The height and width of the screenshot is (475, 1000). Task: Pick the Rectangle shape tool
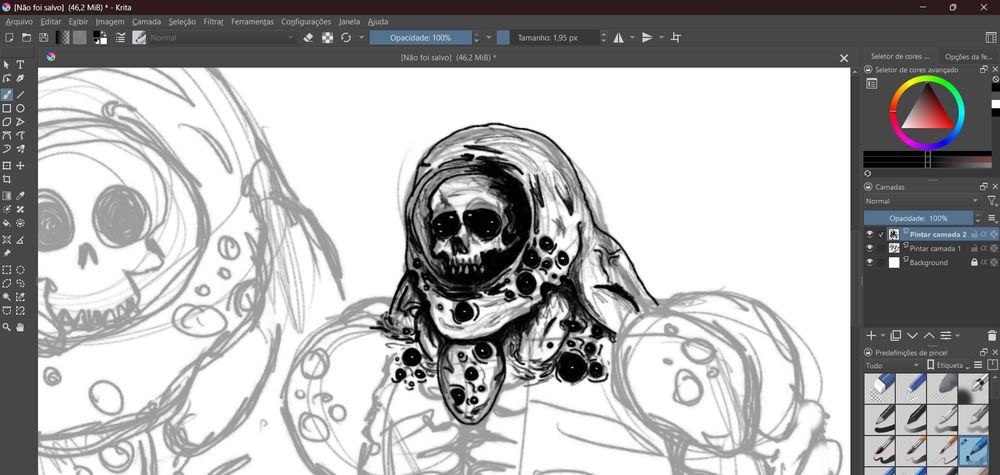[7, 108]
